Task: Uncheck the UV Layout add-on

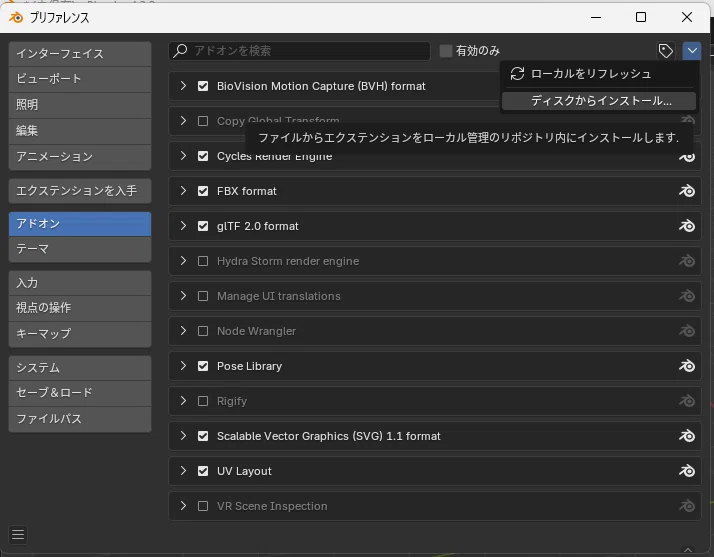Action: point(203,471)
